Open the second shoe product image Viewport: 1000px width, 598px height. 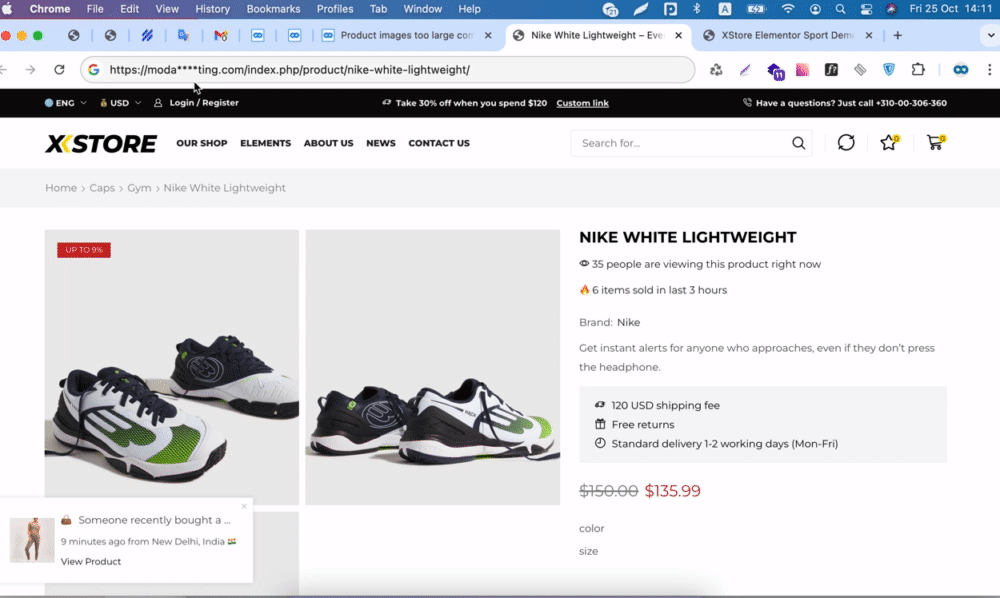coord(432,367)
